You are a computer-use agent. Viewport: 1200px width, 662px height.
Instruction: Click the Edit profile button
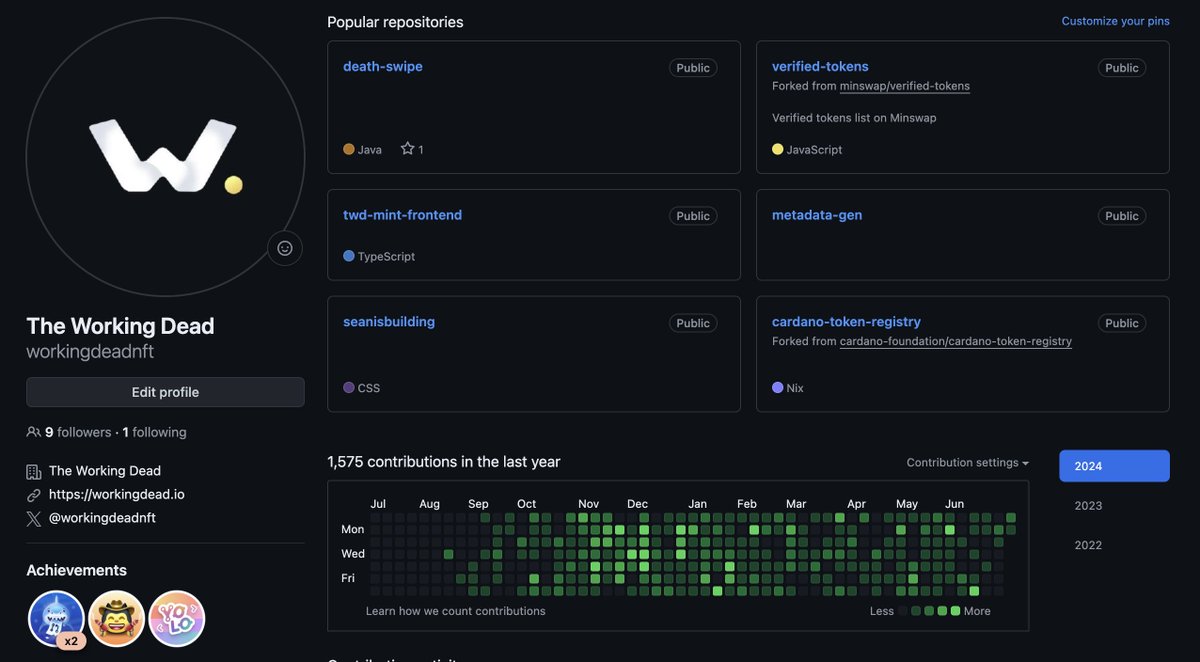(x=165, y=391)
